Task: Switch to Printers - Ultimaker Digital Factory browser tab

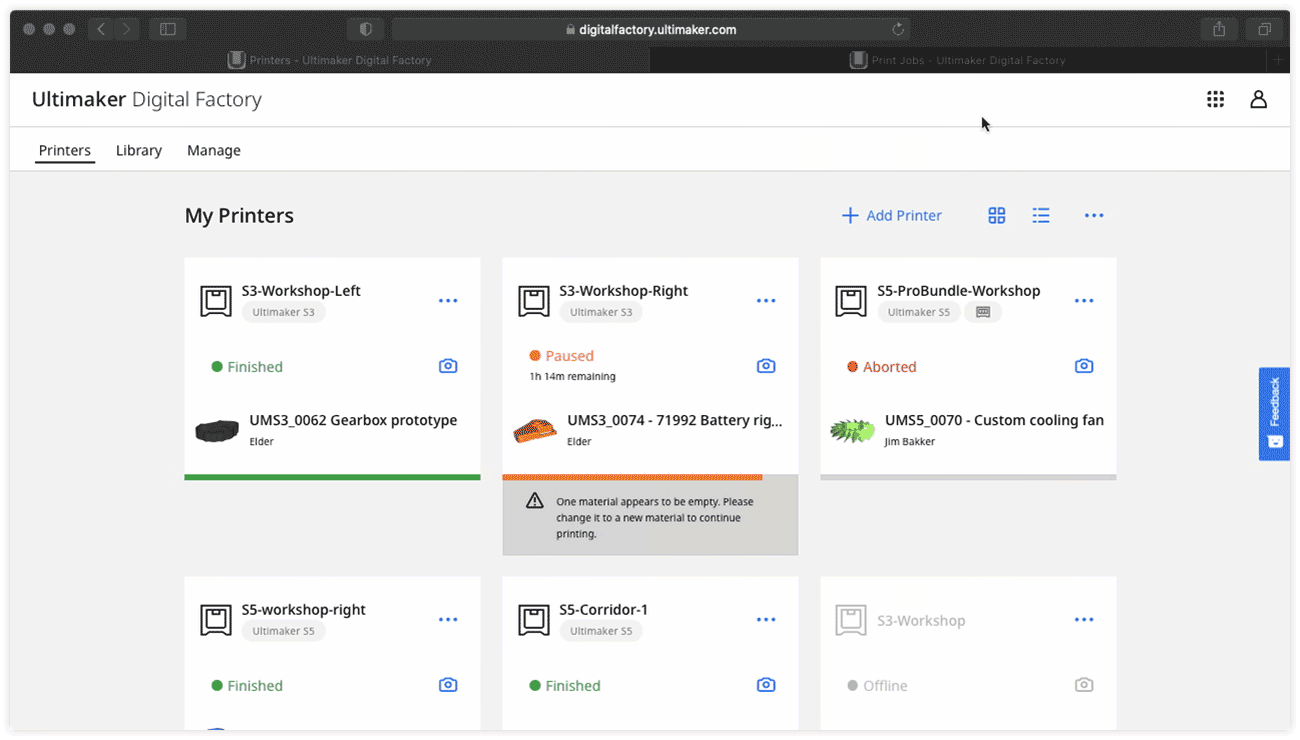Action: (330, 60)
